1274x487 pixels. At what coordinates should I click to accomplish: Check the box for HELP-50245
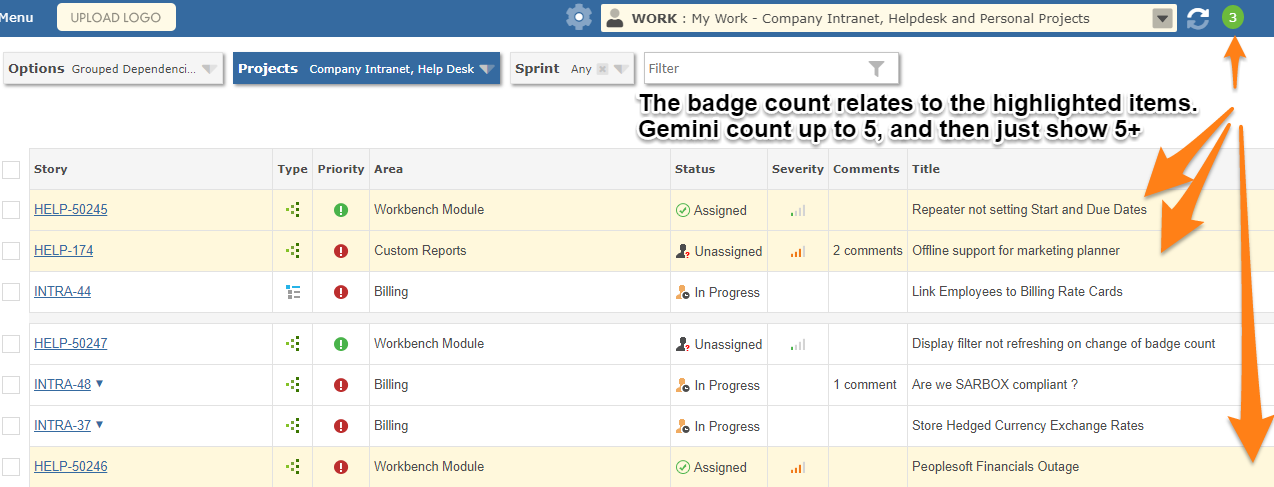click(x=11, y=210)
